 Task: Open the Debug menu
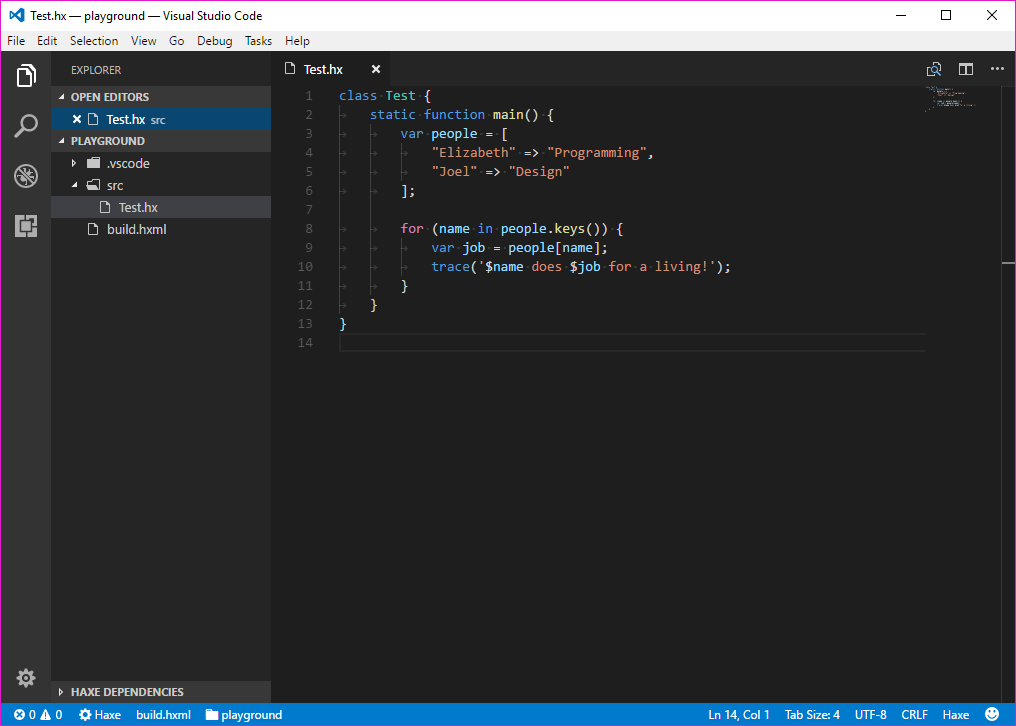click(x=214, y=41)
